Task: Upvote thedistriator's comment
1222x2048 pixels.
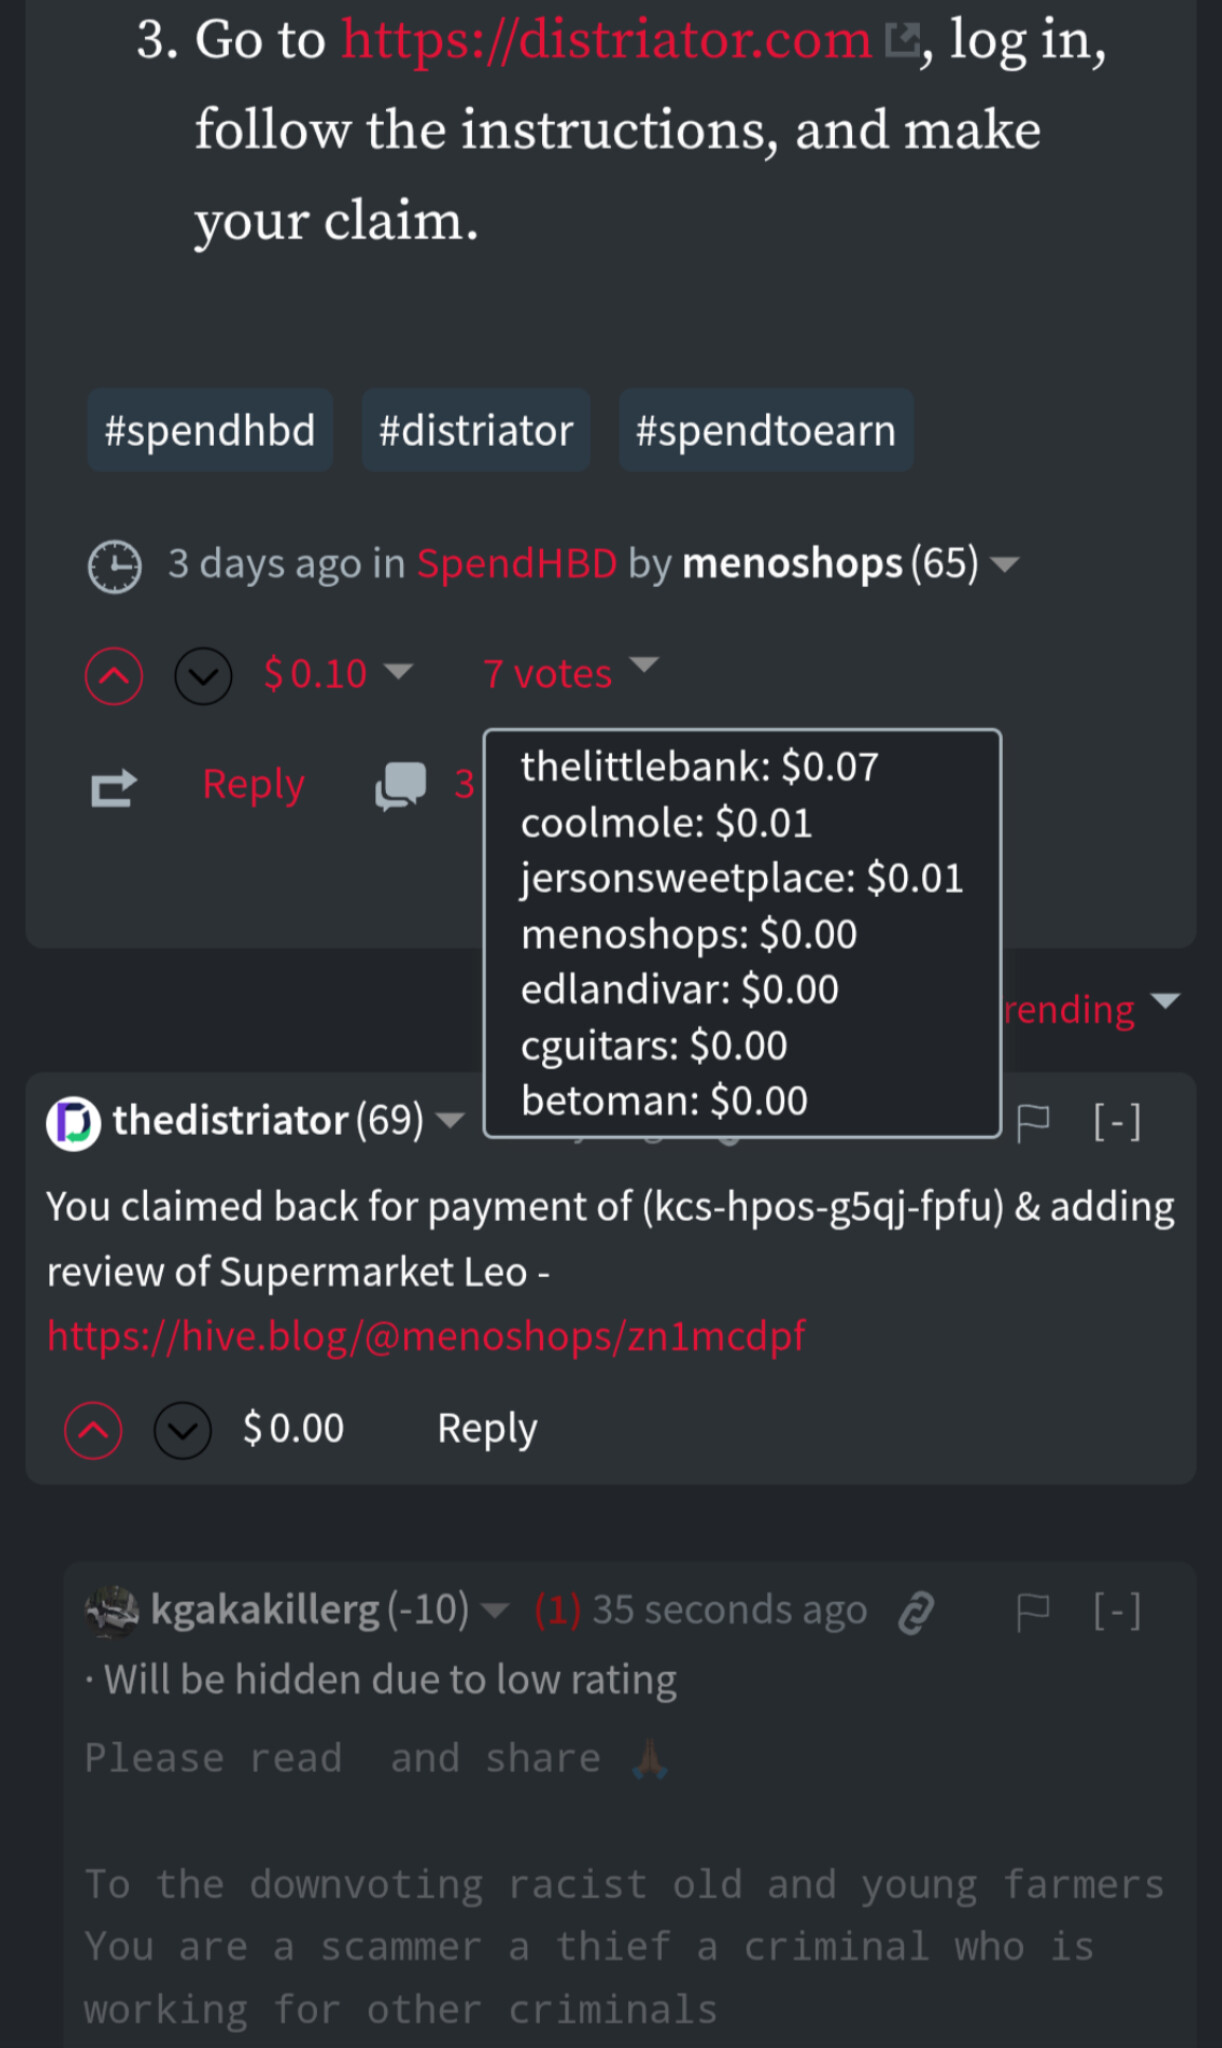Action: tap(93, 1430)
